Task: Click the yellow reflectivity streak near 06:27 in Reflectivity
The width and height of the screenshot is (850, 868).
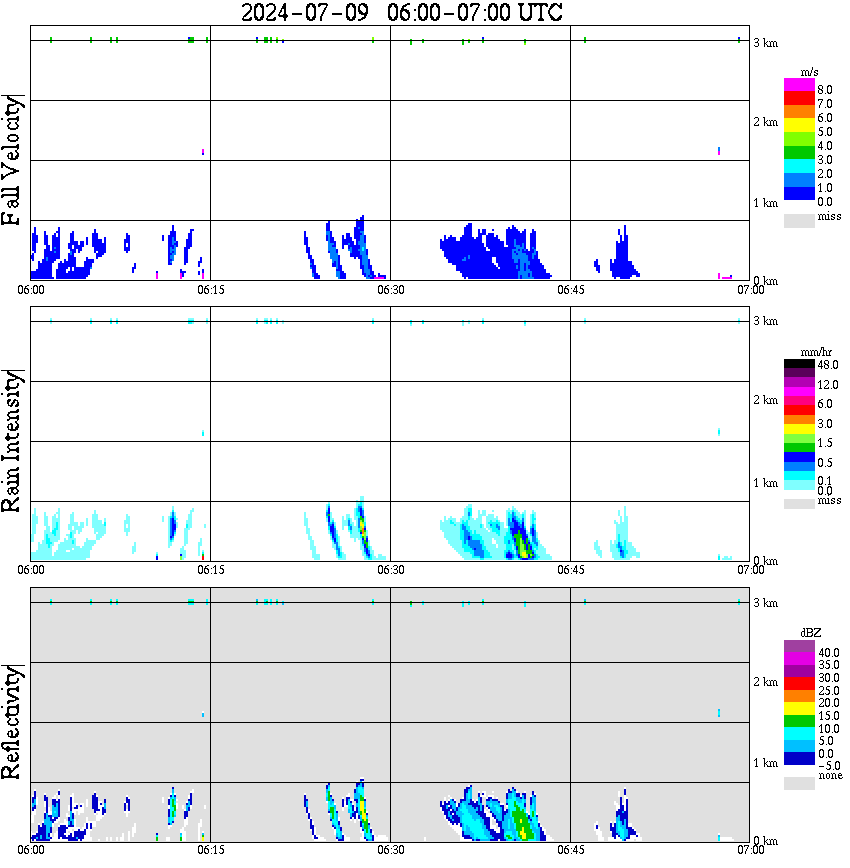Action: tap(363, 807)
